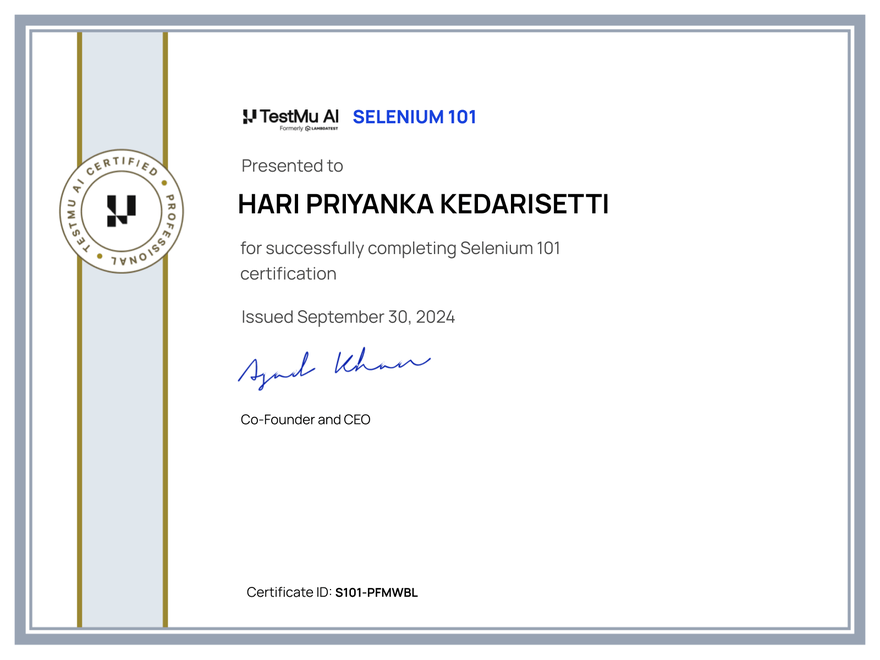The height and width of the screenshot is (660, 880).
Task: Click the Ajay Khan signature
Action: (x=335, y=365)
